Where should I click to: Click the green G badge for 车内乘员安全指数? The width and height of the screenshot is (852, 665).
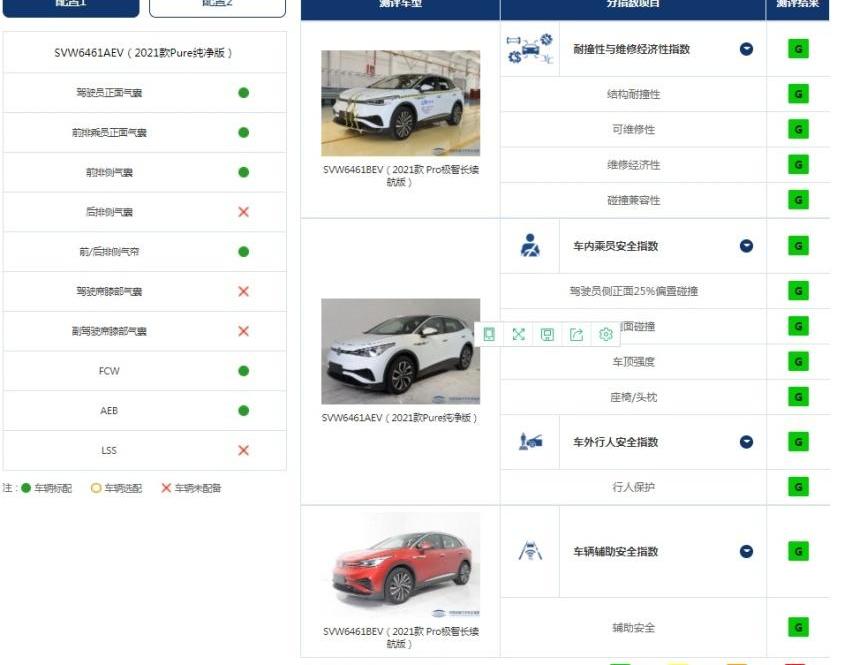coord(798,246)
